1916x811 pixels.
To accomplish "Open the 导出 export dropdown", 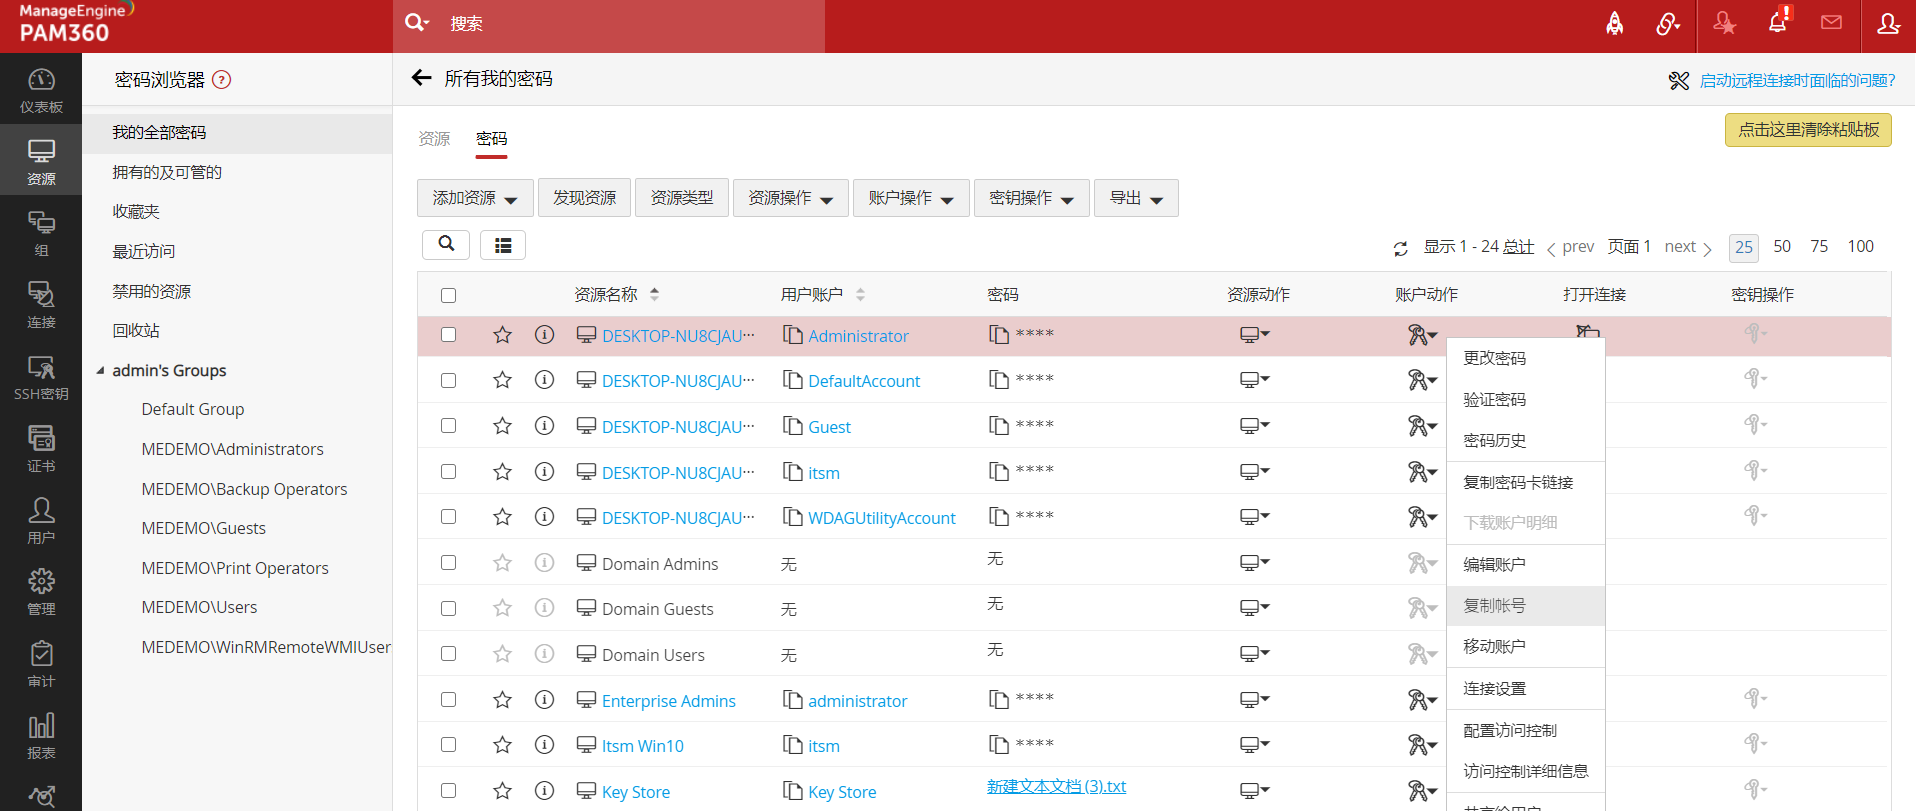I will click(1136, 198).
